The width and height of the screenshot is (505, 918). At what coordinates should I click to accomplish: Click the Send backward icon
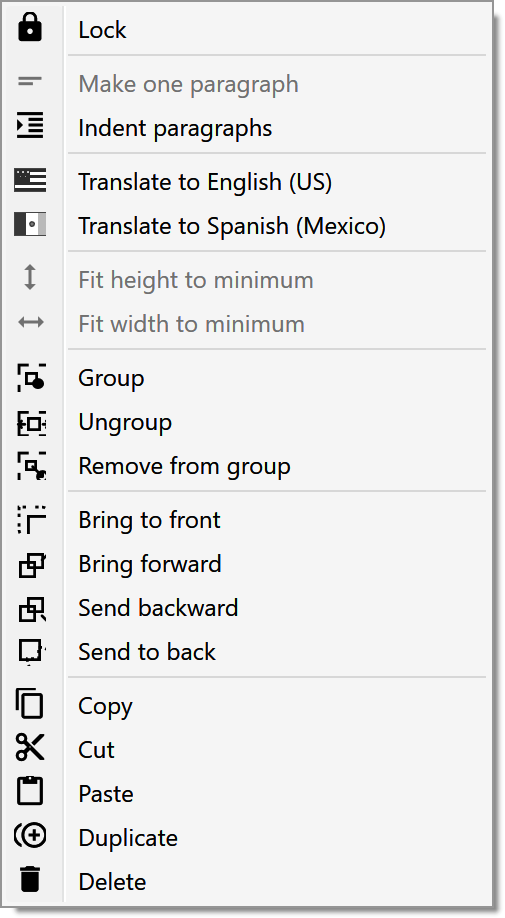[x=31, y=609]
